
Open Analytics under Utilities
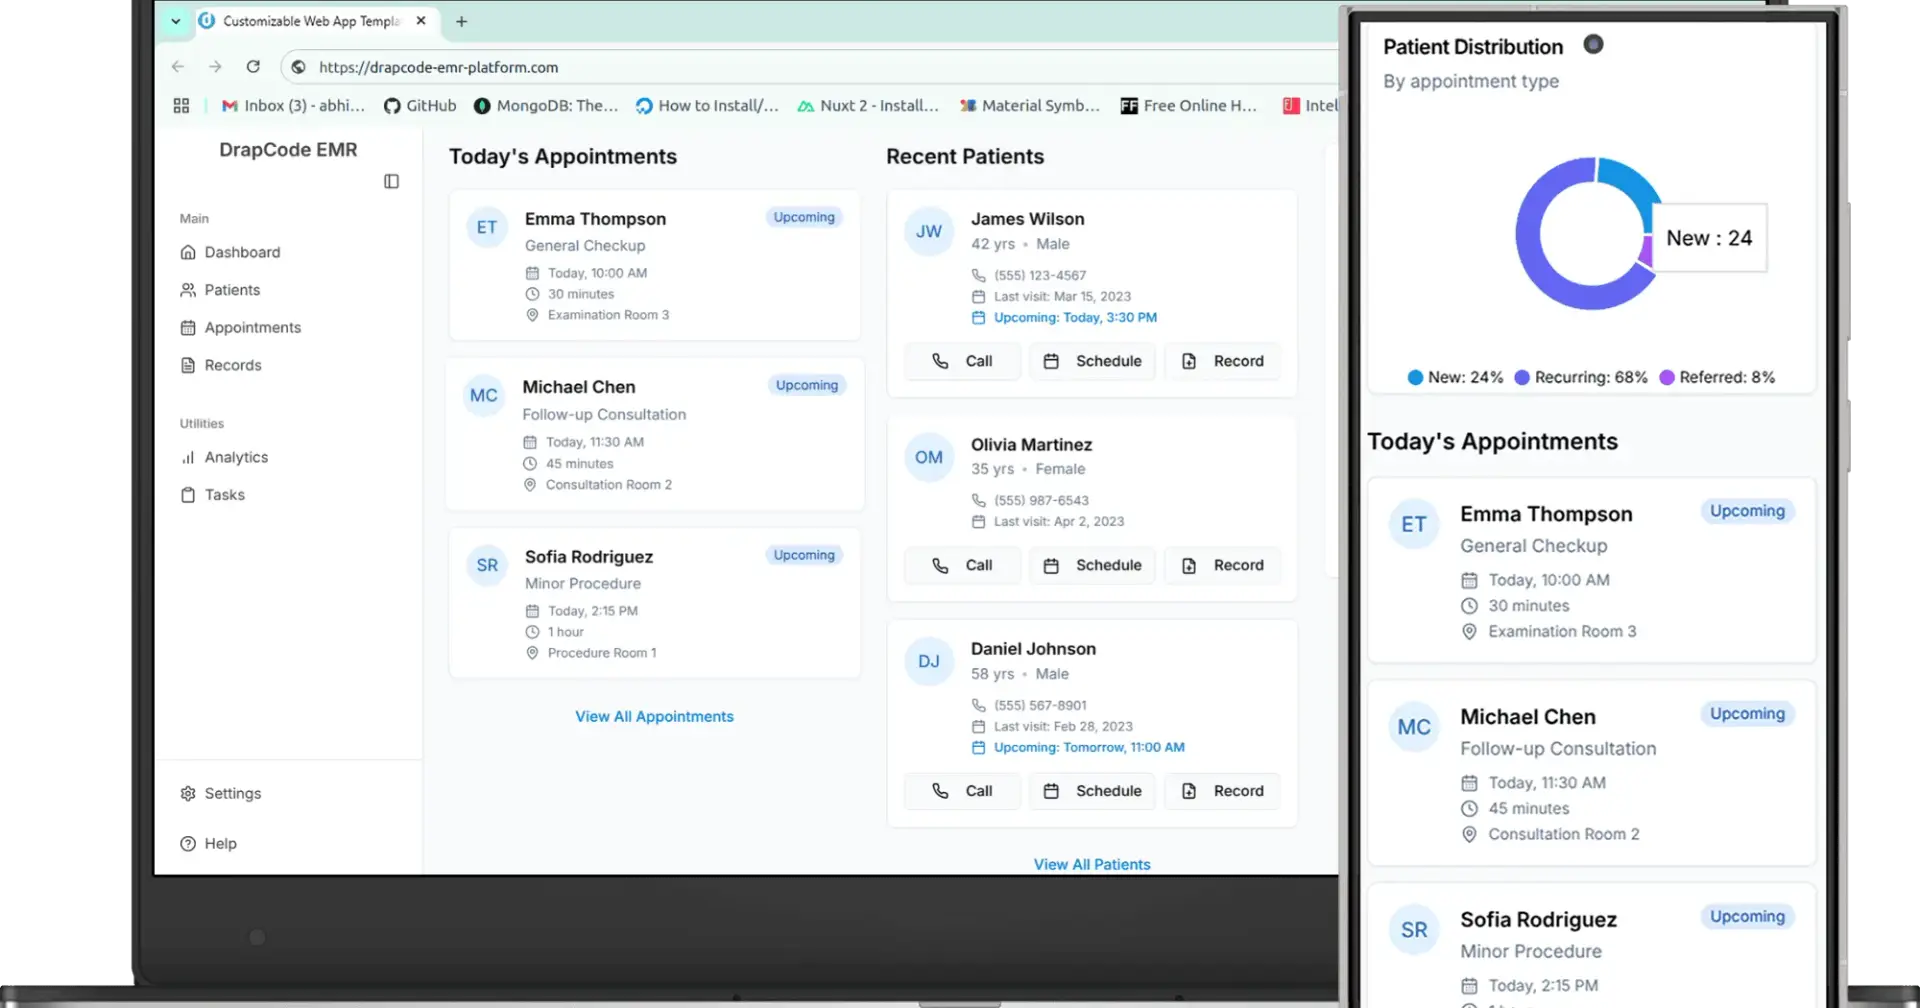pos(236,457)
